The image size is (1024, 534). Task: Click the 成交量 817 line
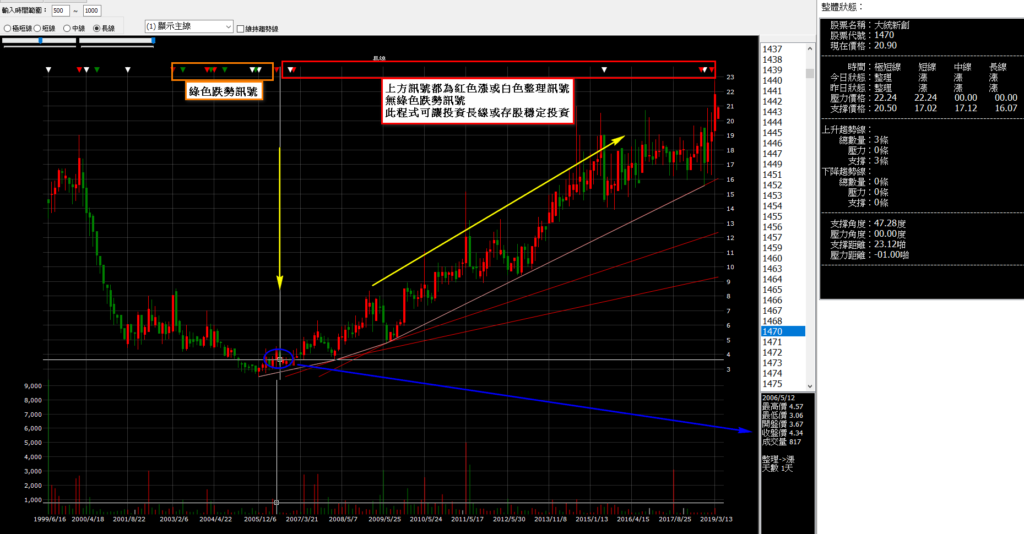coord(781,442)
